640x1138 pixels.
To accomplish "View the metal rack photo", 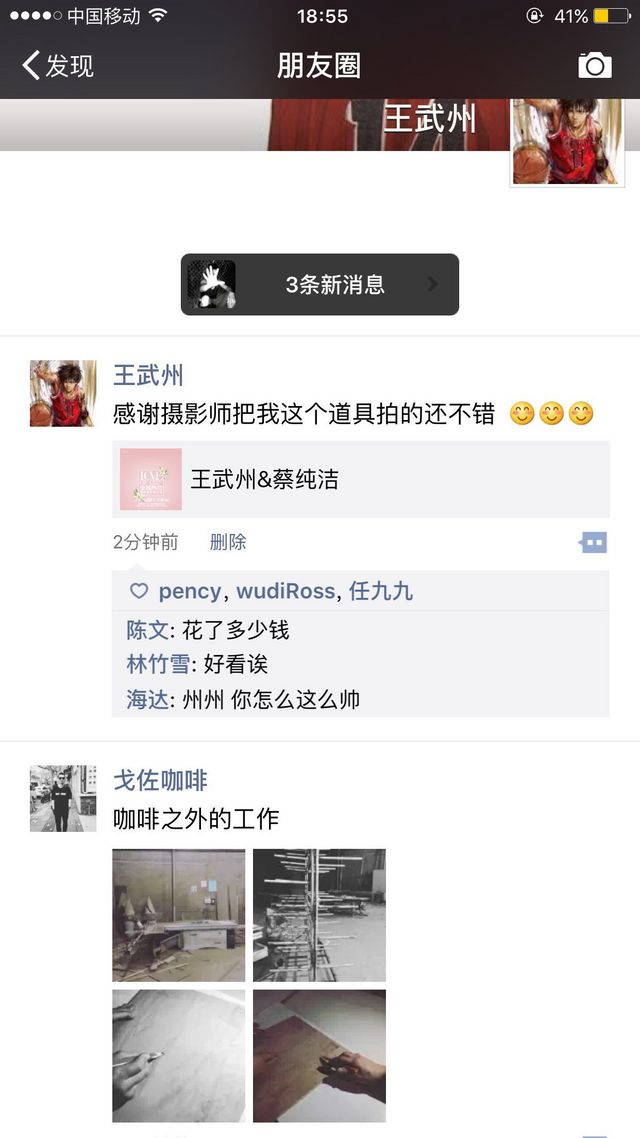I will [x=319, y=915].
